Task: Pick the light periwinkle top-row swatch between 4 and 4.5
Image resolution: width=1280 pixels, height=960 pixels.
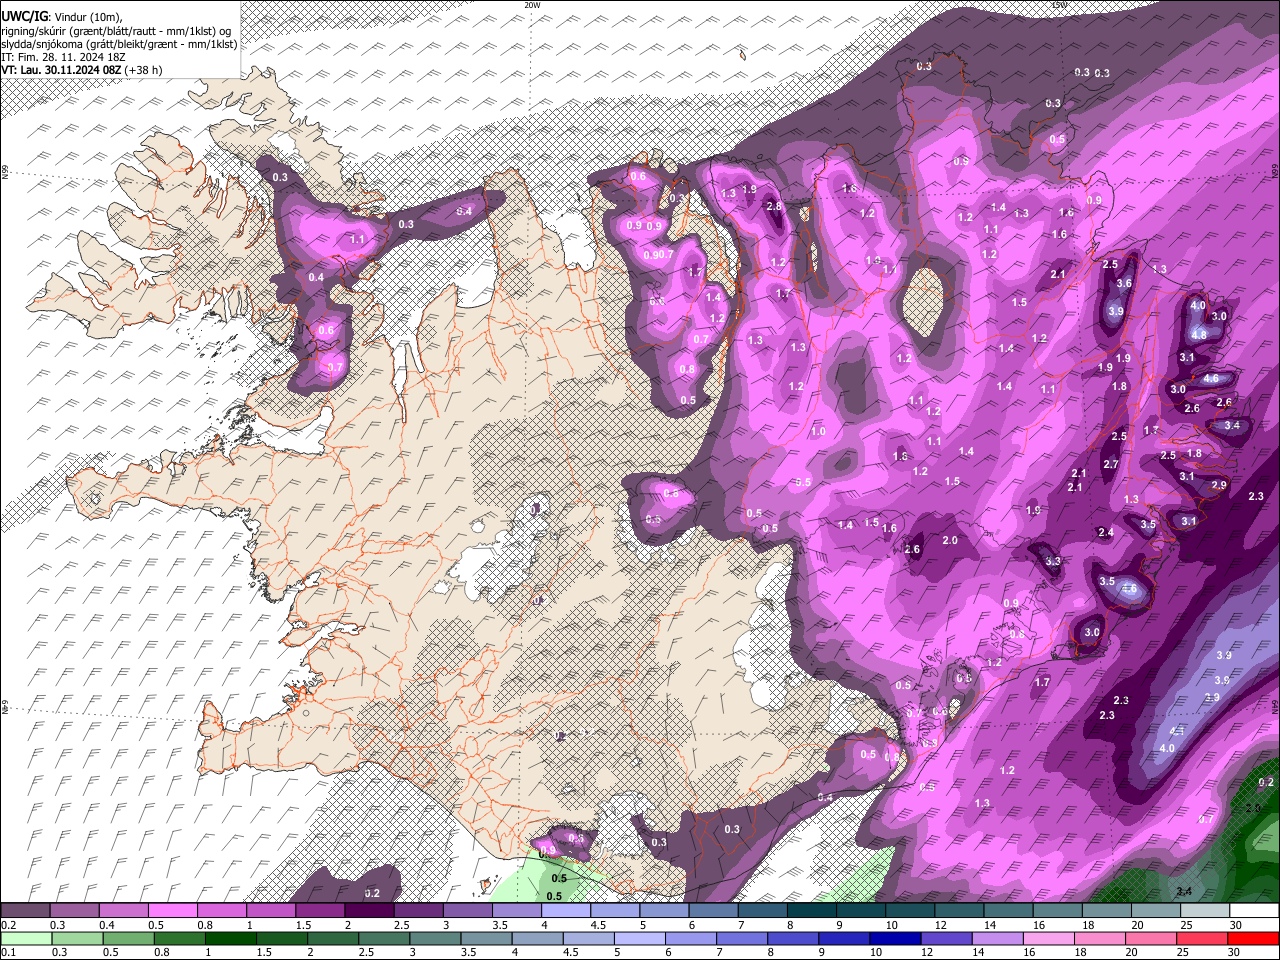Action: tap(565, 911)
